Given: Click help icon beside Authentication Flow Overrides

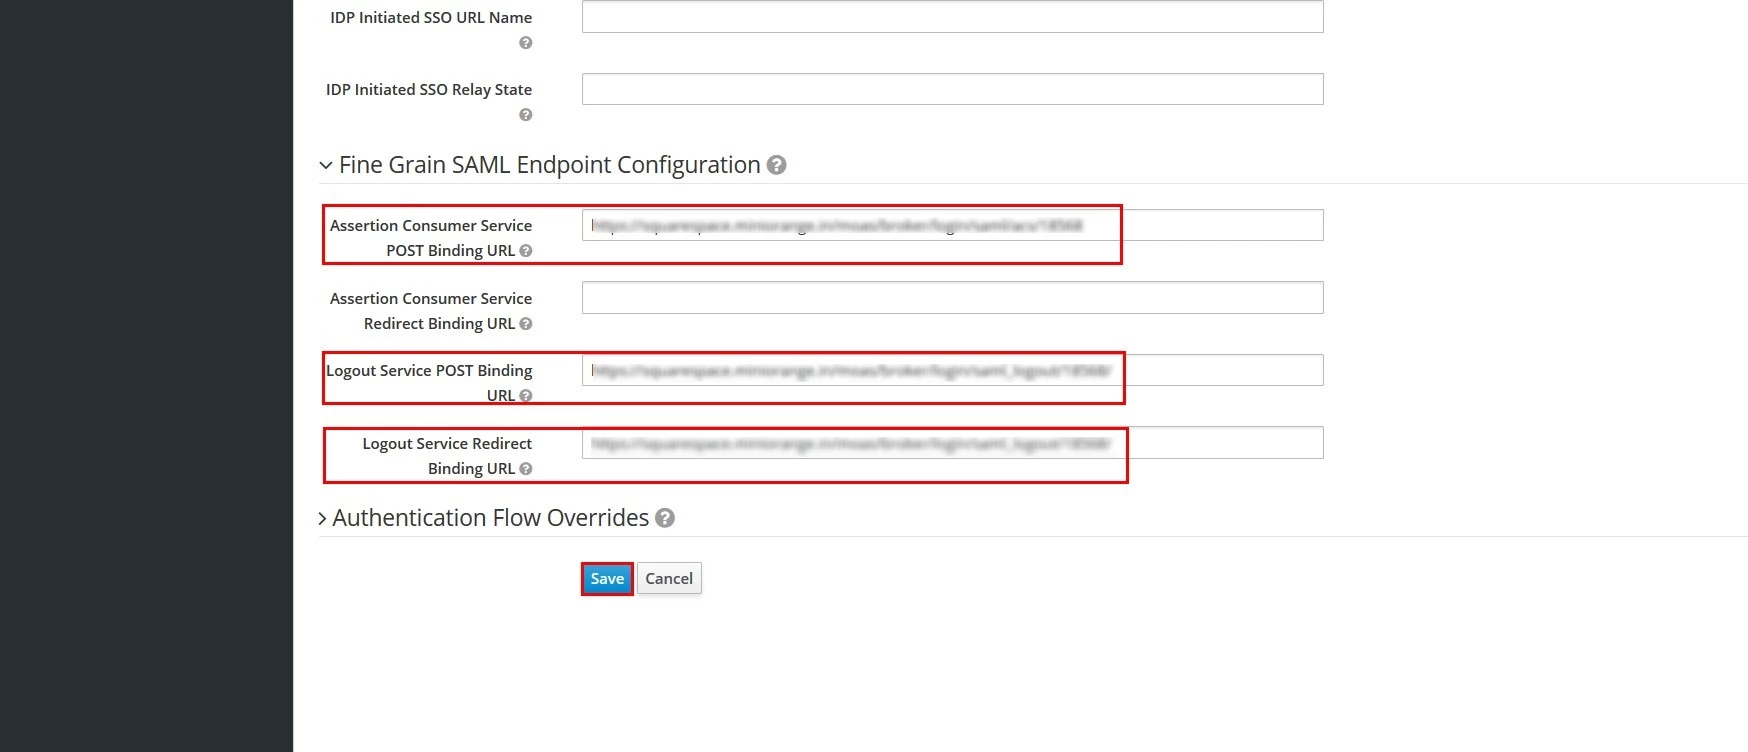Looking at the screenshot, I should click(x=665, y=518).
